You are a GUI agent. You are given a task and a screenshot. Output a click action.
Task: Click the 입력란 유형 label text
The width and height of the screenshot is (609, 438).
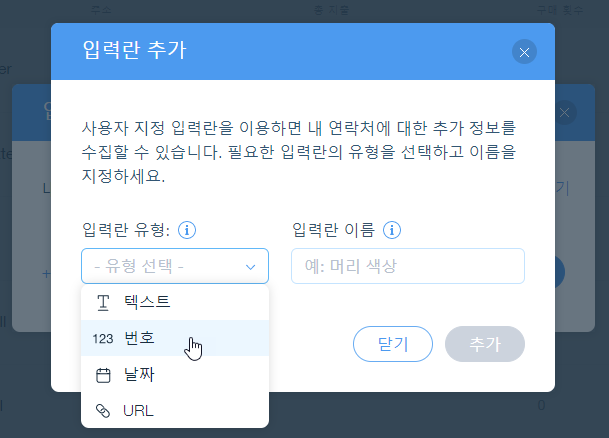127,231
